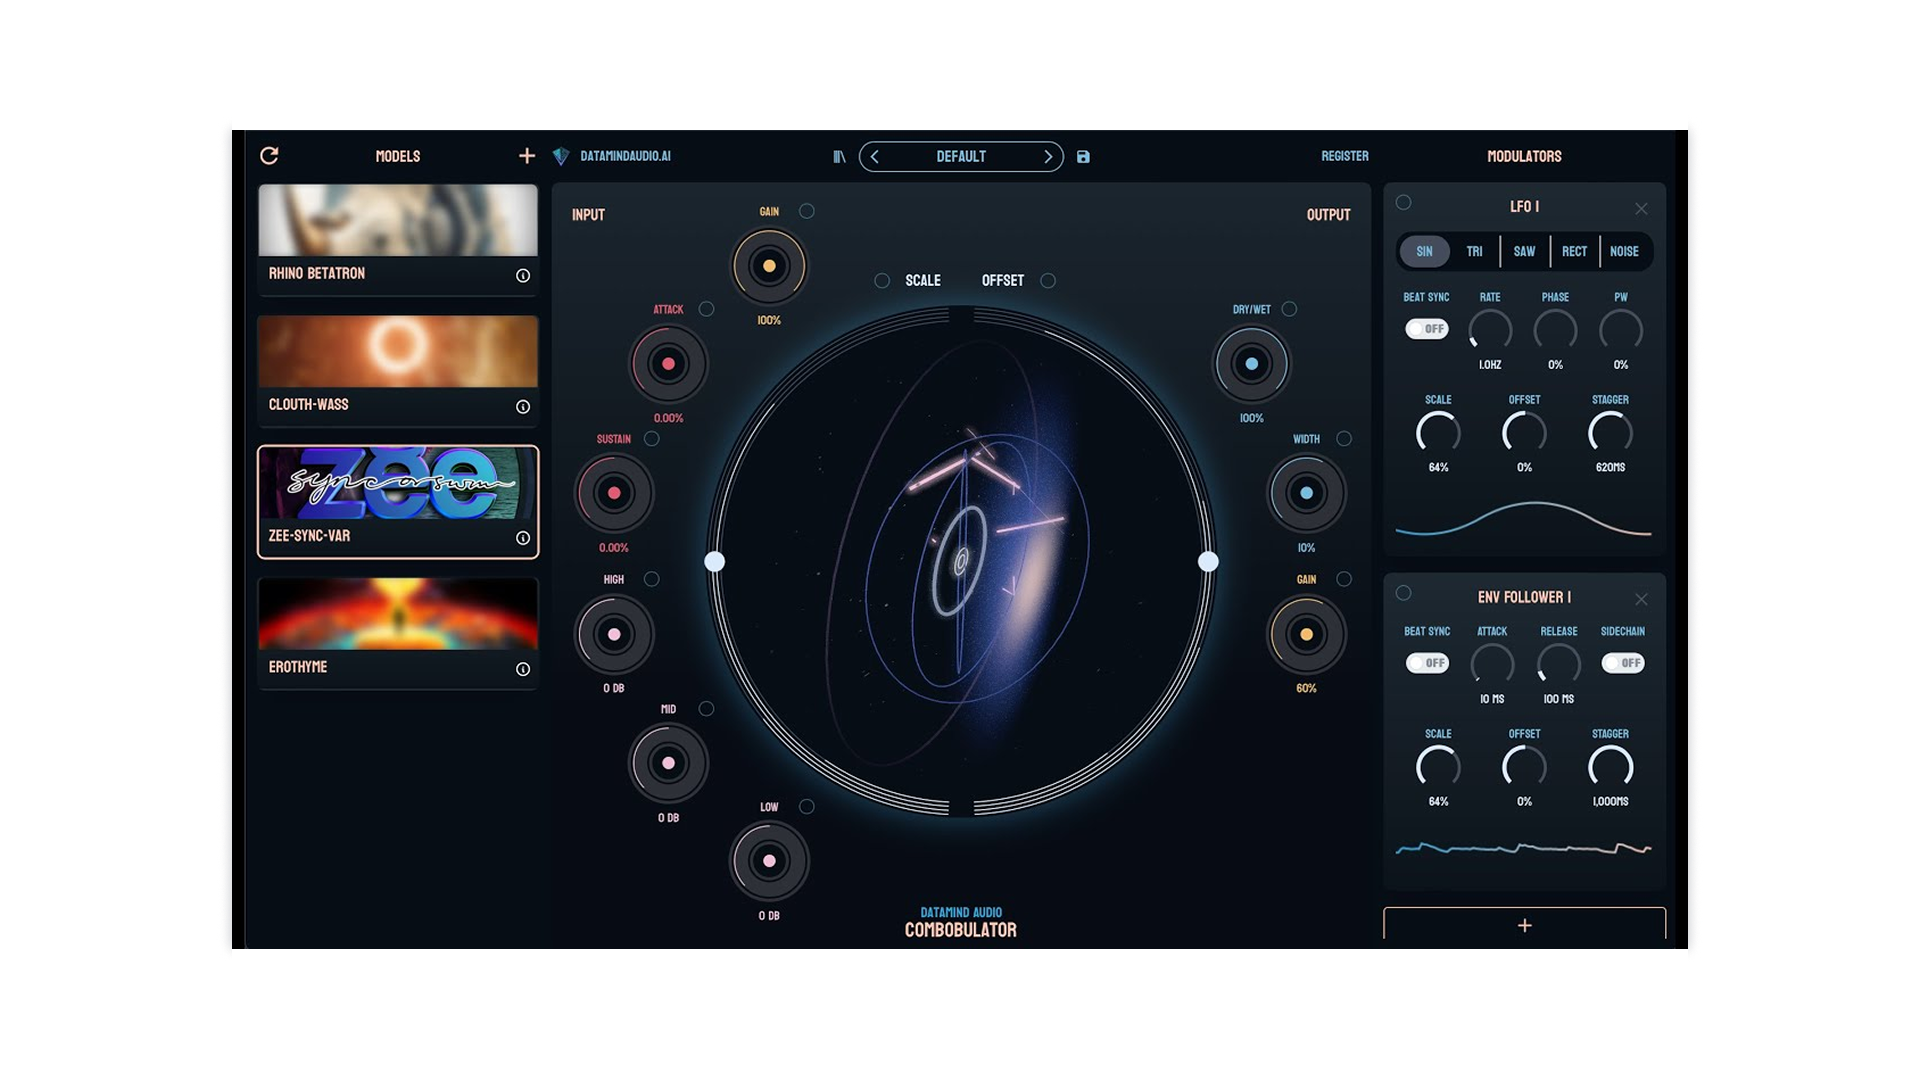The height and width of the screenshot is (1080, 1920).
Task: Go to next preset with right chevron
Action: click(x=1047, y=157)
